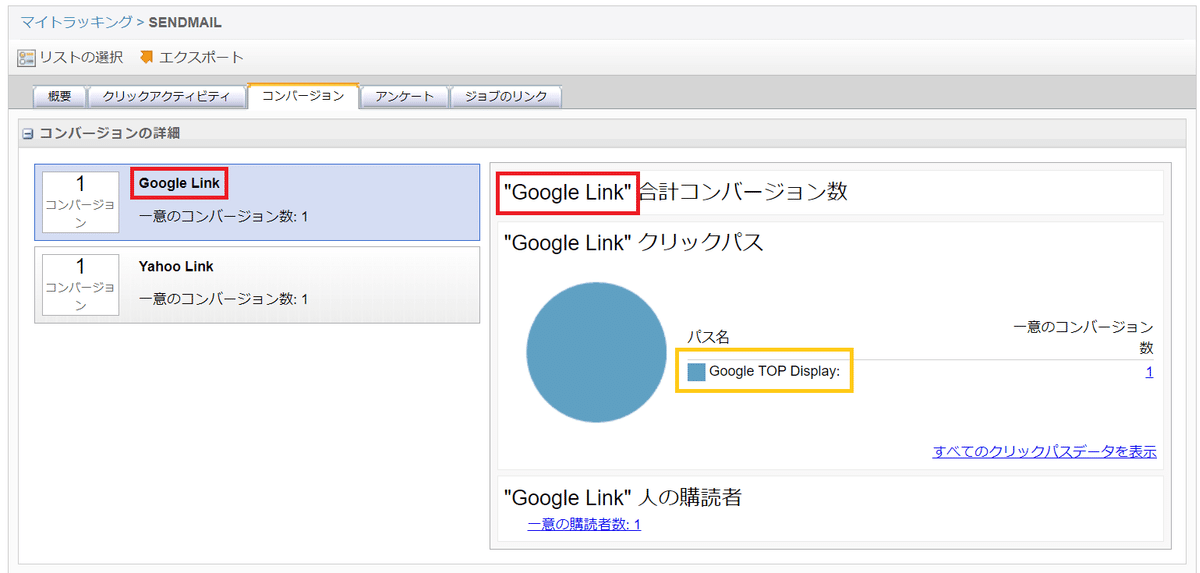Image resolution: width=1200 pixels, height=573 pixels.
Task: Click "Google Link" クリックパス heading
Action: 633,242
